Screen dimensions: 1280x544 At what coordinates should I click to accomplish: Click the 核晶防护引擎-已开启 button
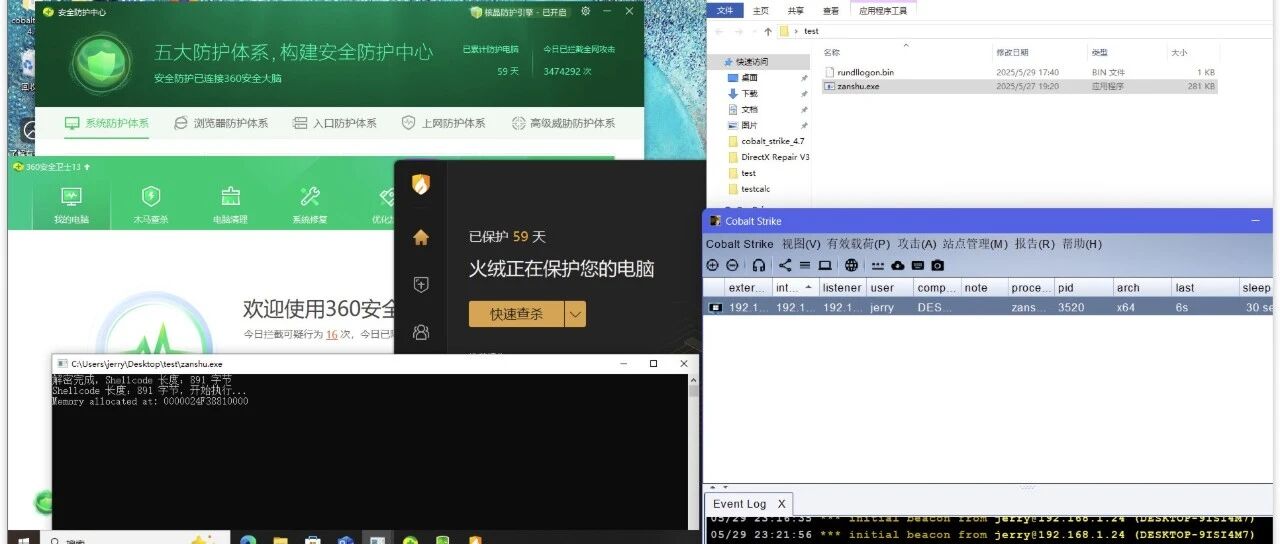tap(518, 12)
